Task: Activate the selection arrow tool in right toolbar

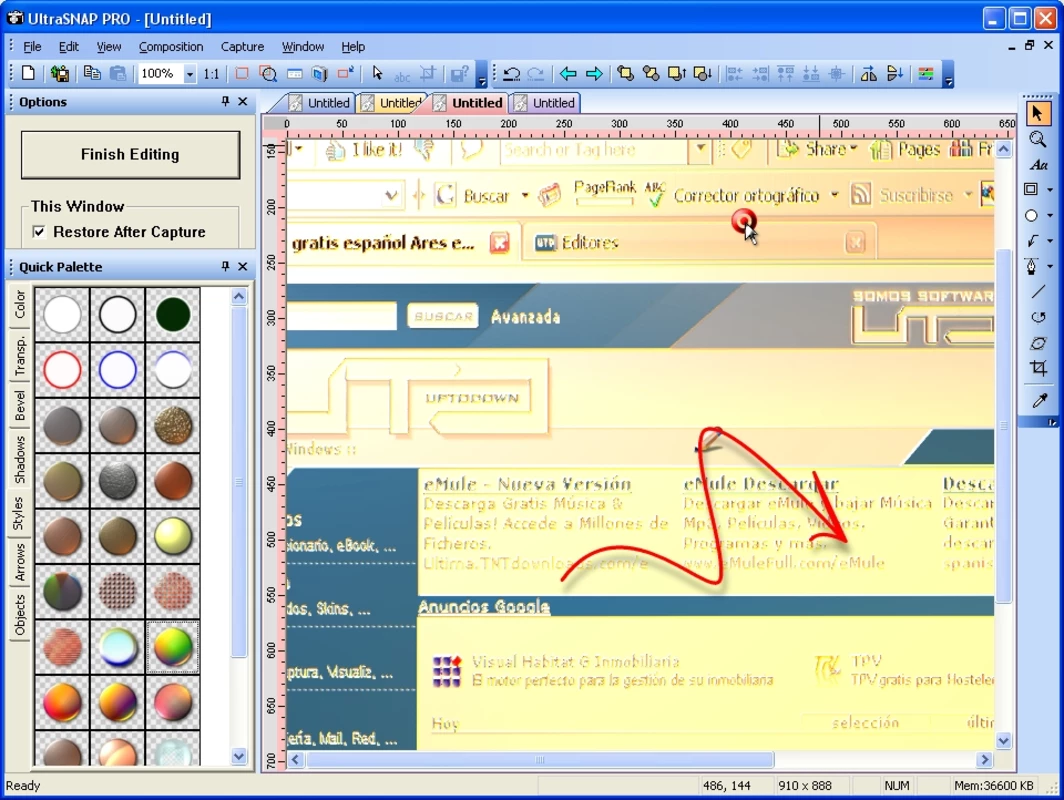Action: 1037,113
